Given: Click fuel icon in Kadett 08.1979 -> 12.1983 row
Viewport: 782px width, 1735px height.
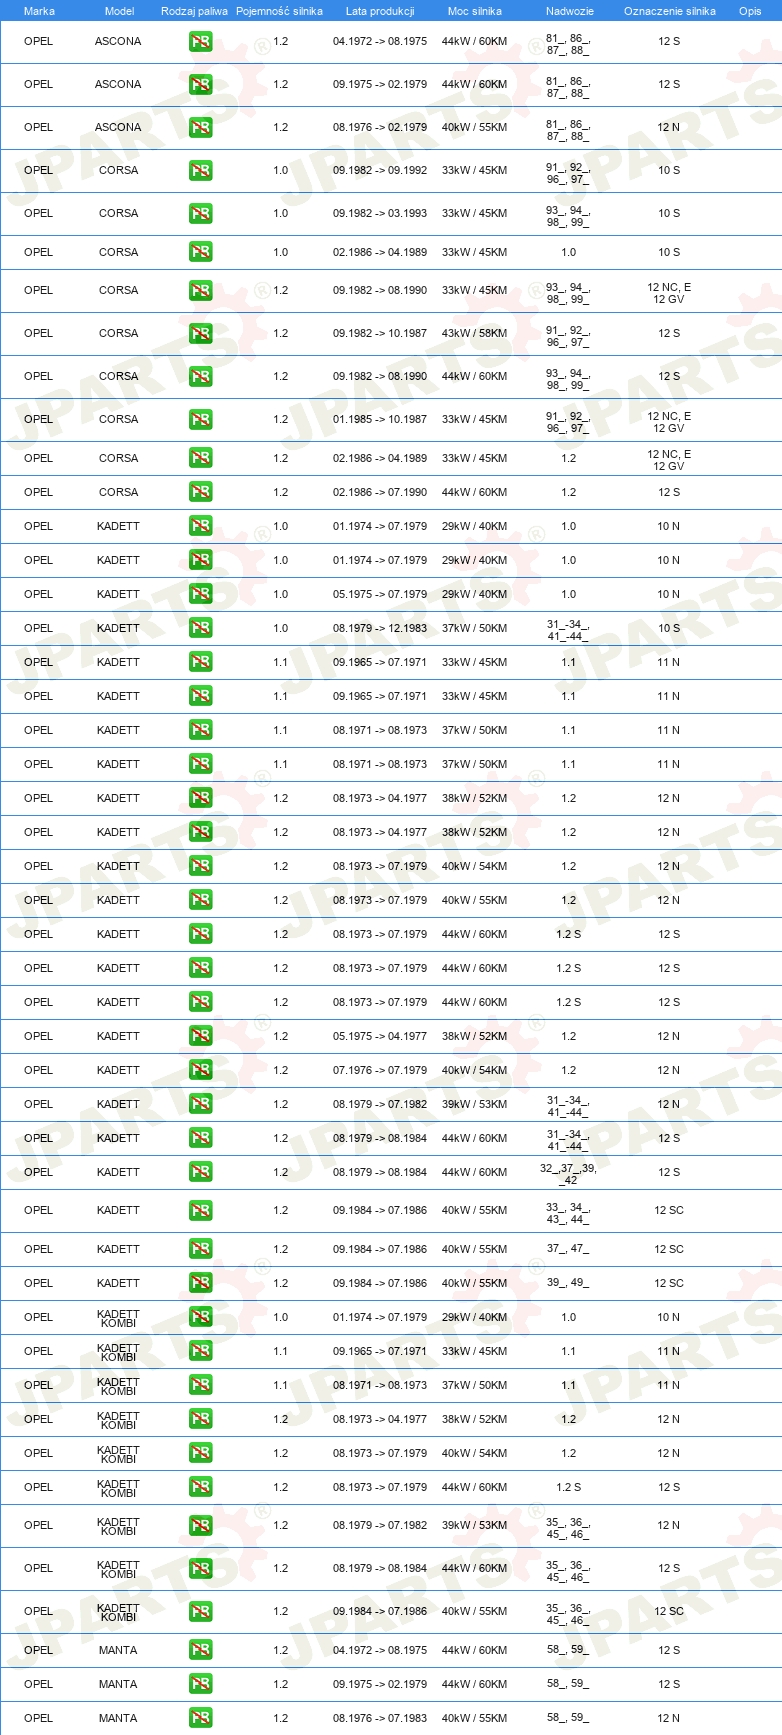Looking at the screenshot, I should click(x=200, y=629).
